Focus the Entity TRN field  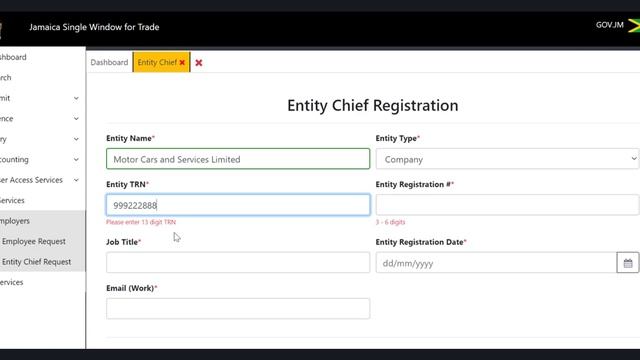coord(238,205)
